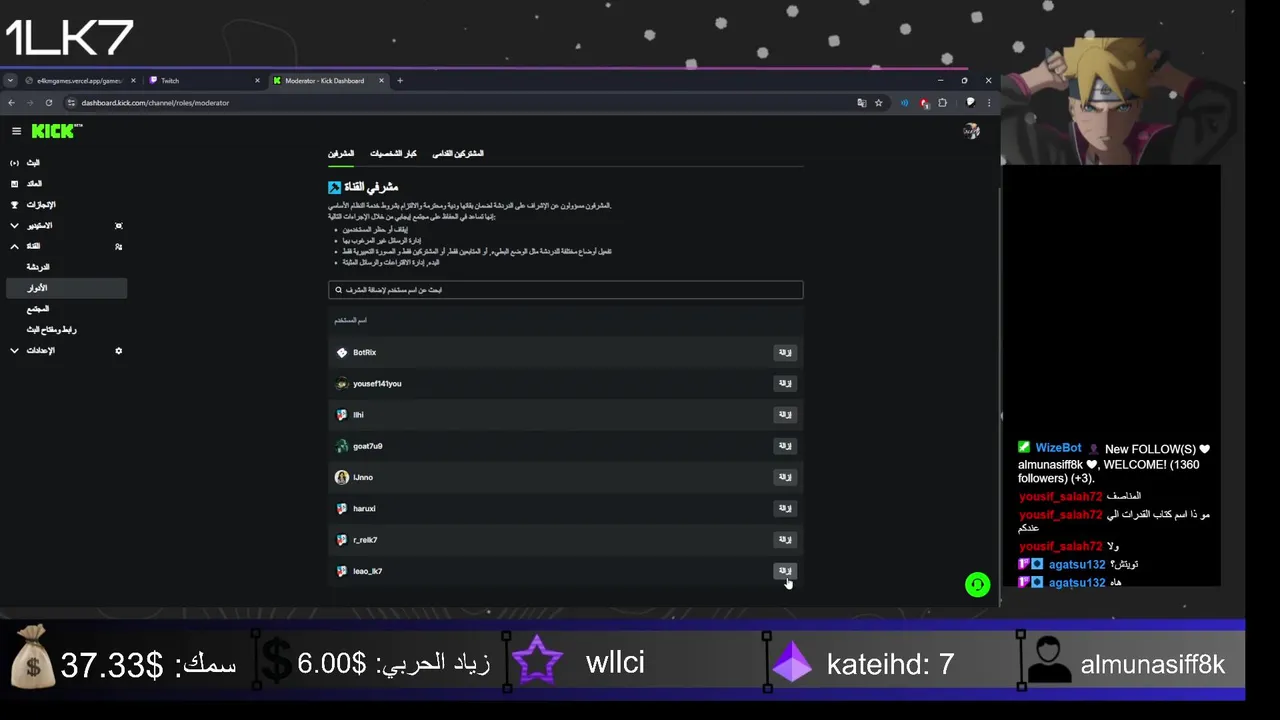Open the browser extensions puzzle icon
This screenshot has width=1280, height=720.
click(942, 103)
